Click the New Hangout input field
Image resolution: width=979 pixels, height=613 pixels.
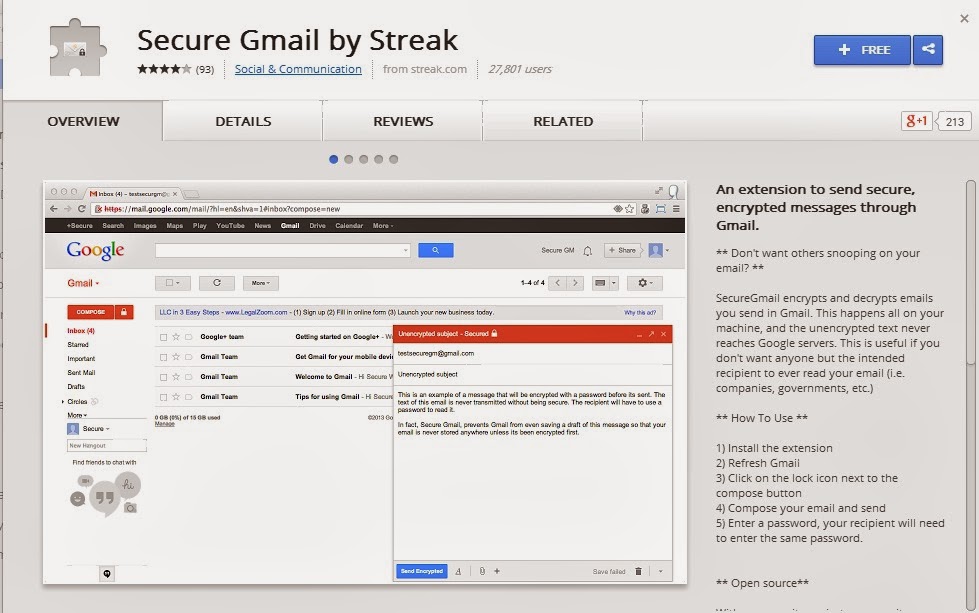coord(106,445)
